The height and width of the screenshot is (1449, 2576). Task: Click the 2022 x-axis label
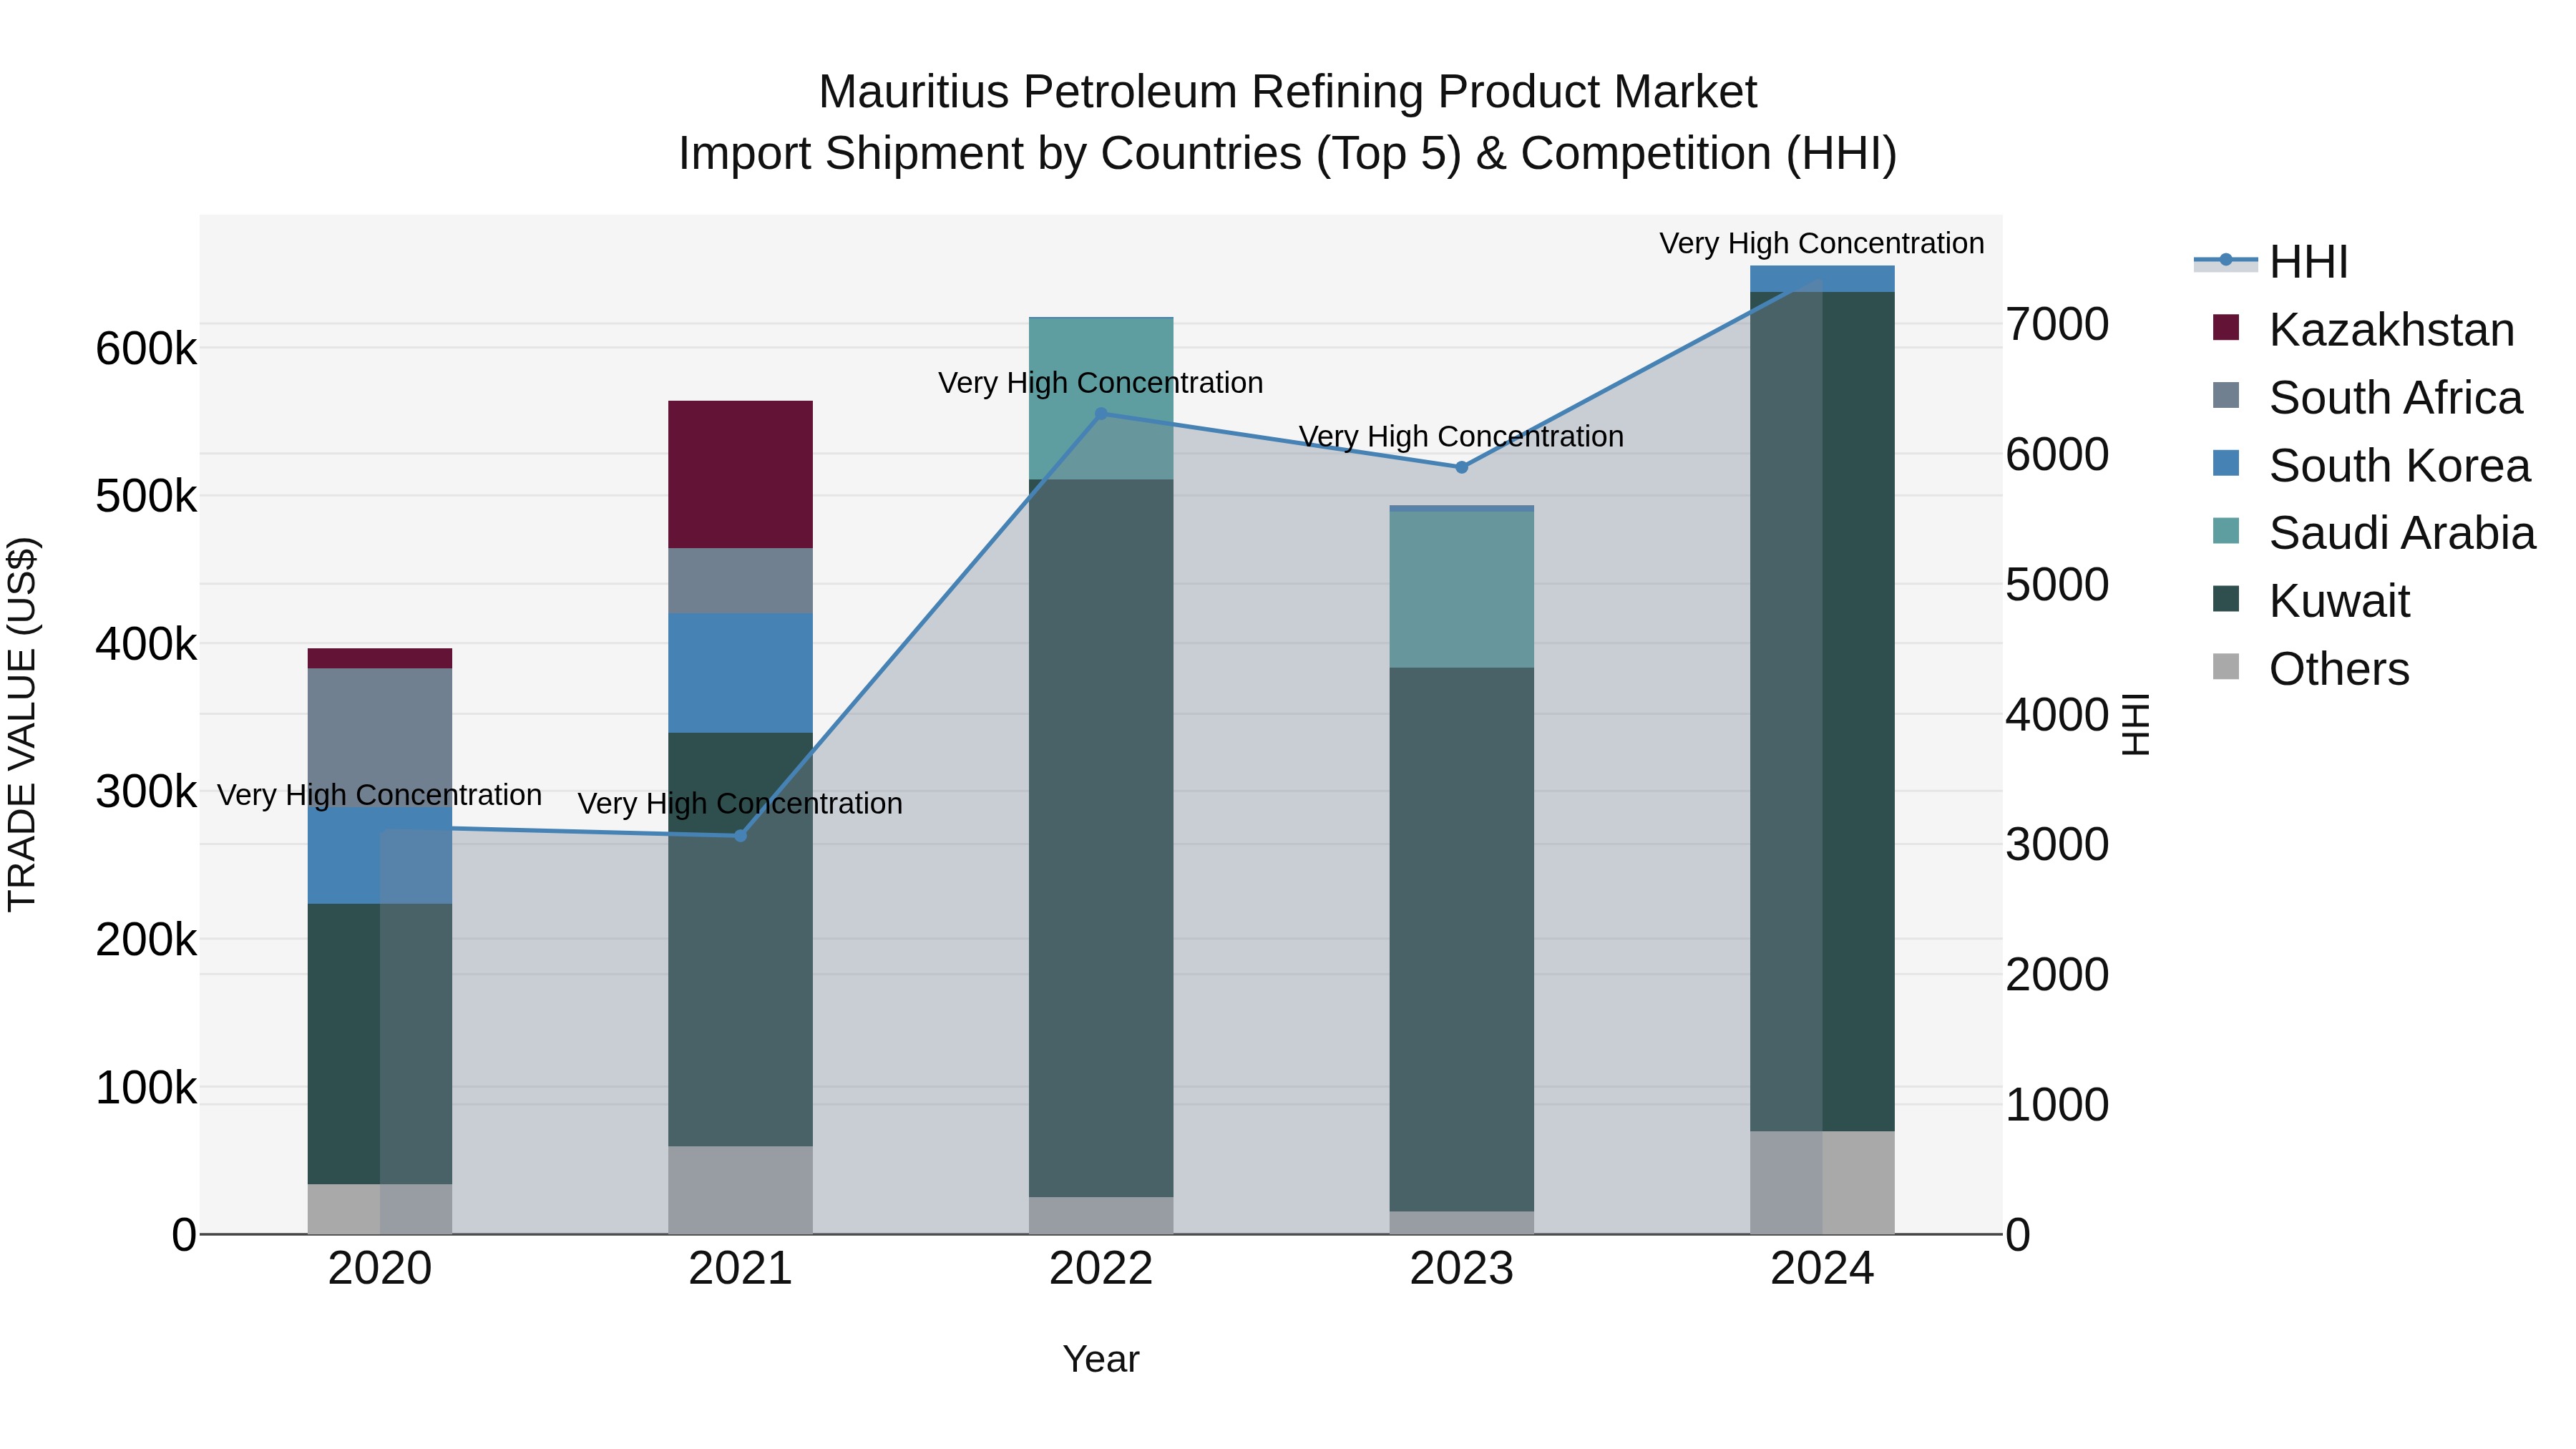(x=1101, y=1269)
